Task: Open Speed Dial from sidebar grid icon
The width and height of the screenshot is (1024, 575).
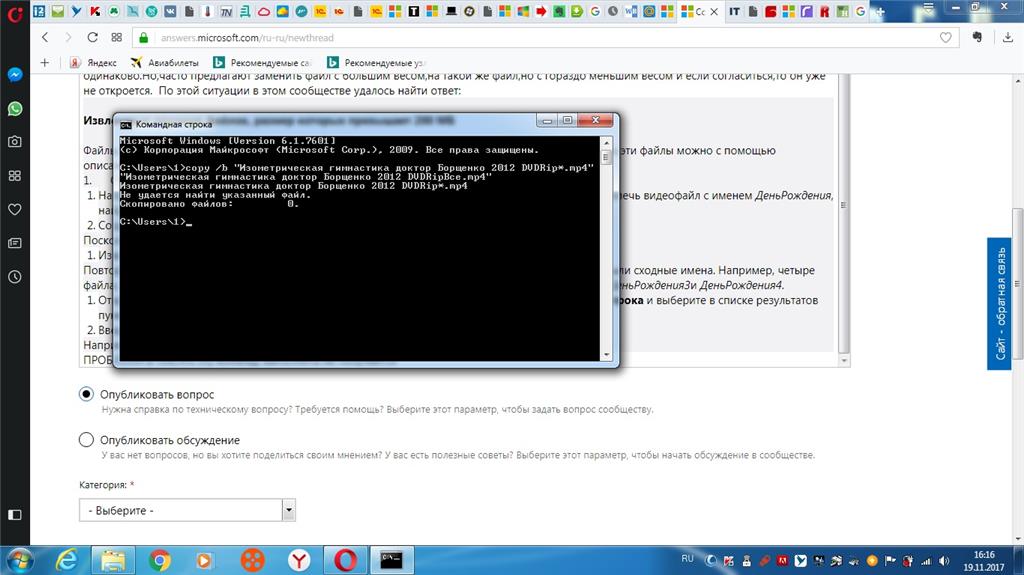Action: pos(14,175)
